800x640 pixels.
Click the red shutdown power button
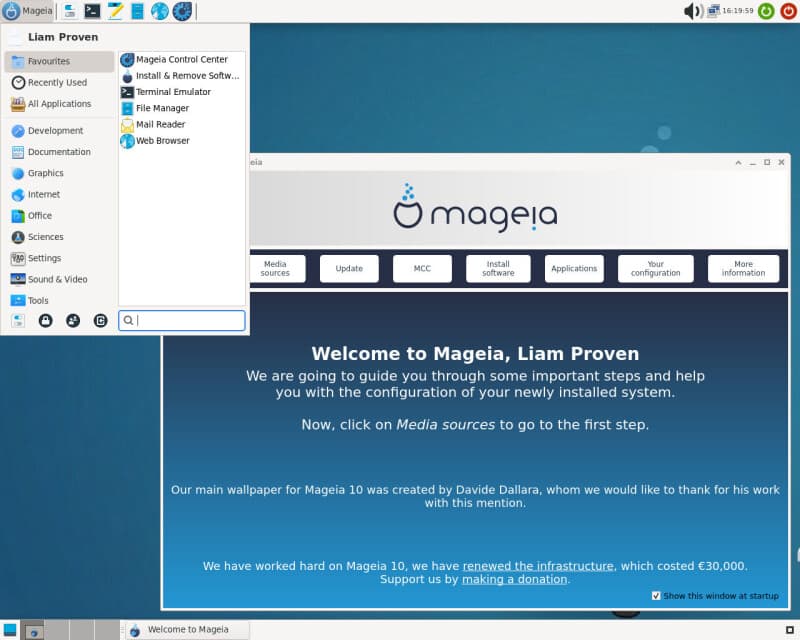click(x=788, y=11)
